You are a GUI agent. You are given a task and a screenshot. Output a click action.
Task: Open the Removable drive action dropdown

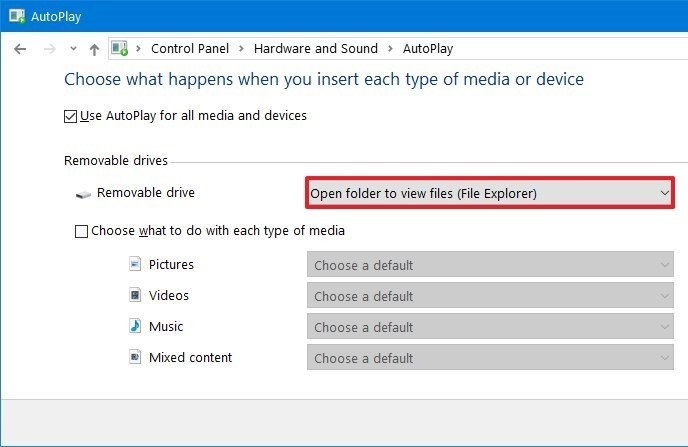(489, 193)
